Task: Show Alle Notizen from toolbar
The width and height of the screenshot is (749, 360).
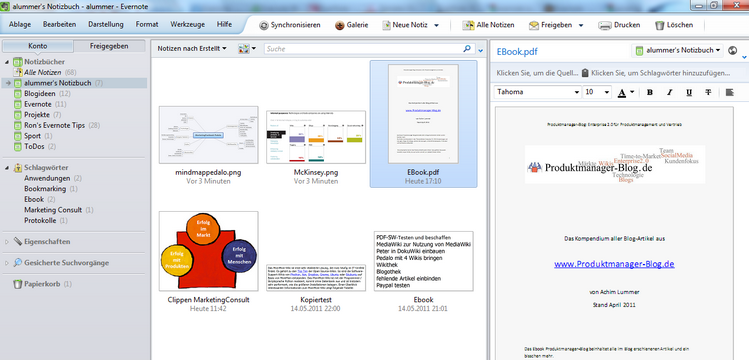Action: point(468,25)
